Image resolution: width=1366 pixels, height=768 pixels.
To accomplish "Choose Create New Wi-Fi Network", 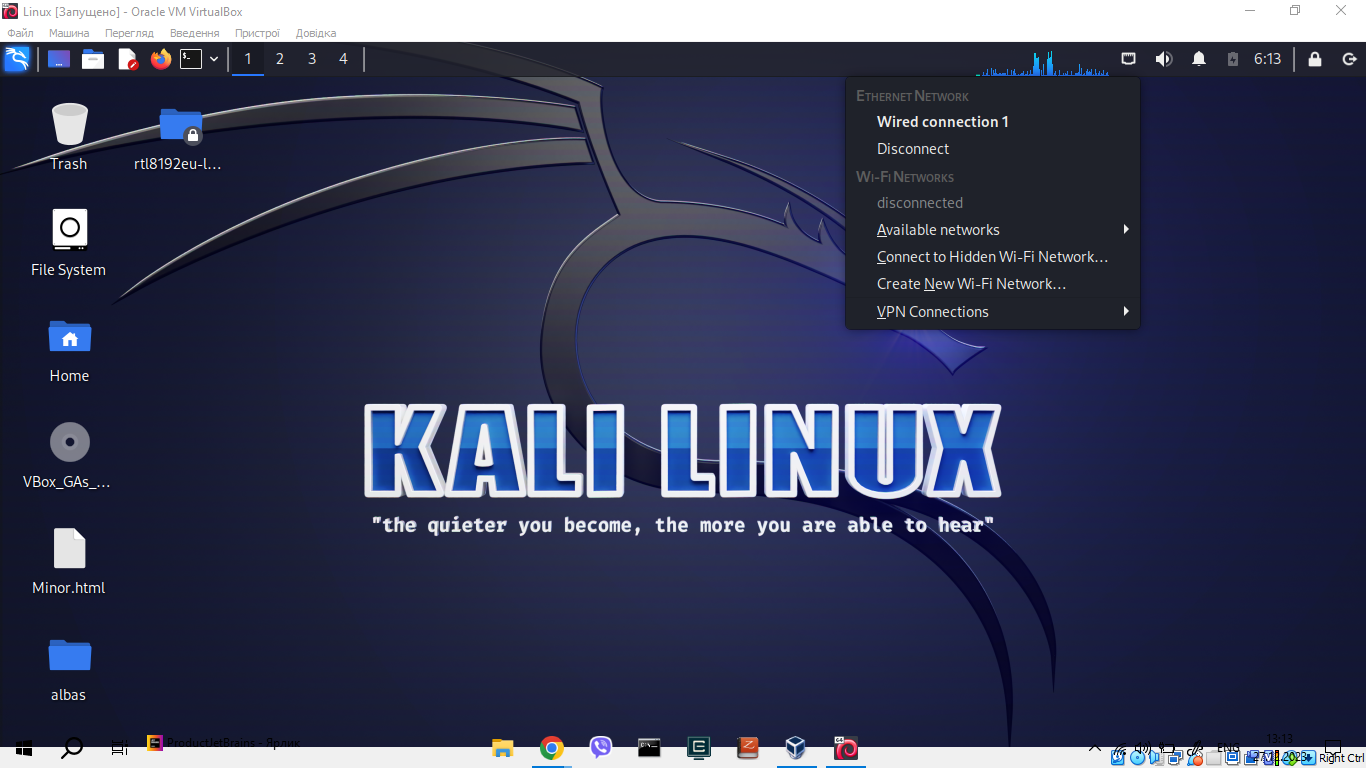I will coord(992,284).
